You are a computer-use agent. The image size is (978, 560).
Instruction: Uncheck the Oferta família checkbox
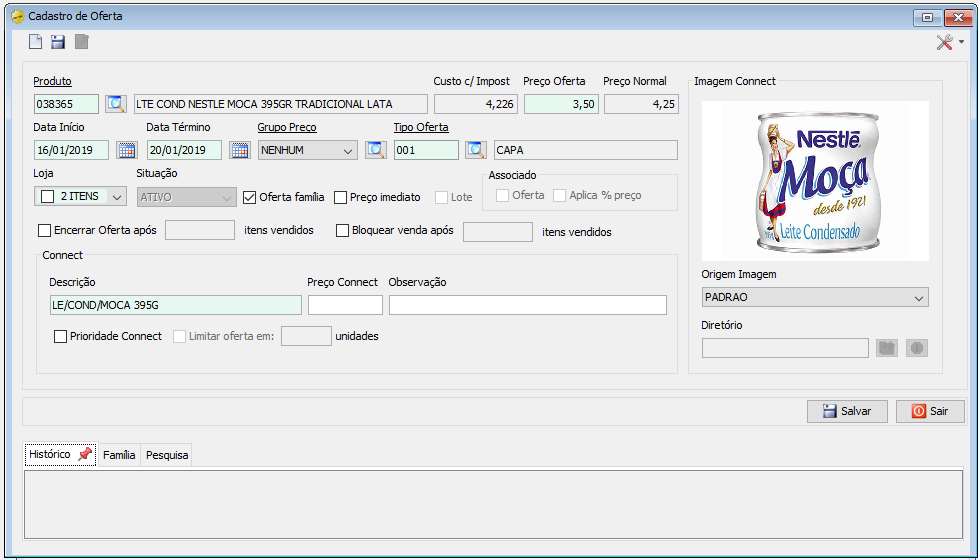(x=249, y=198)
